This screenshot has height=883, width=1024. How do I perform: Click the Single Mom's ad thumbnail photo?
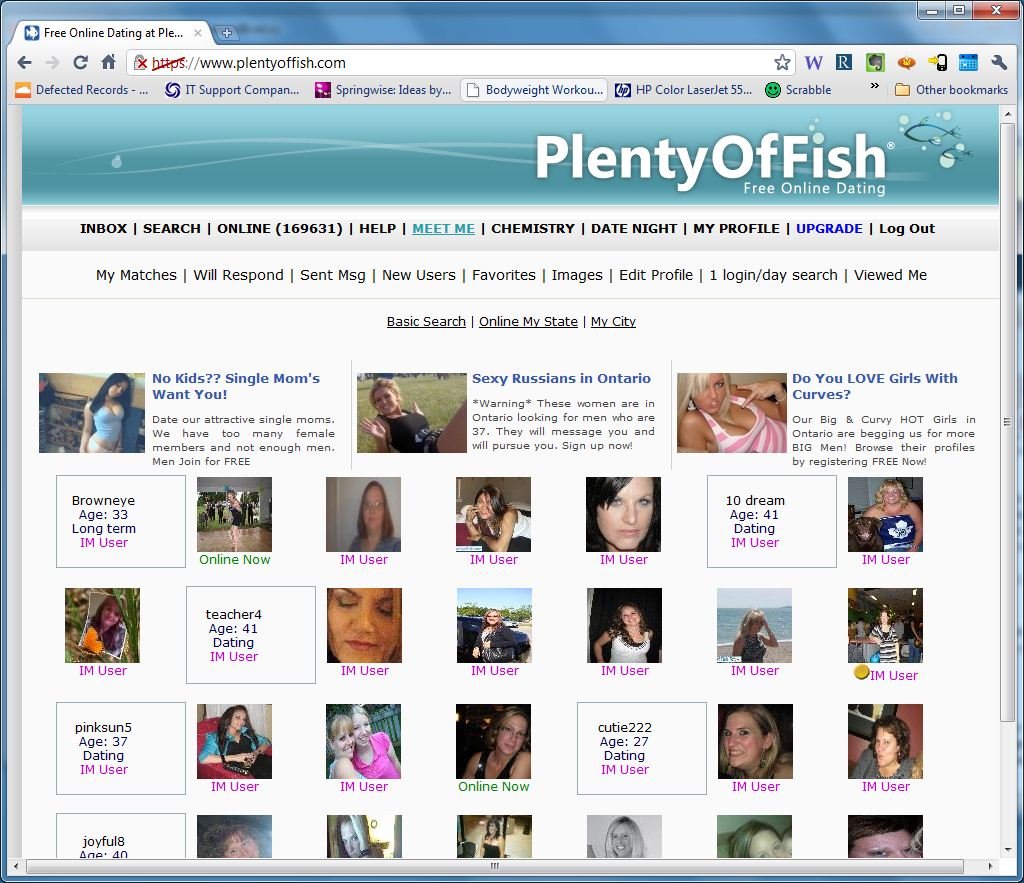click(91, 413)
